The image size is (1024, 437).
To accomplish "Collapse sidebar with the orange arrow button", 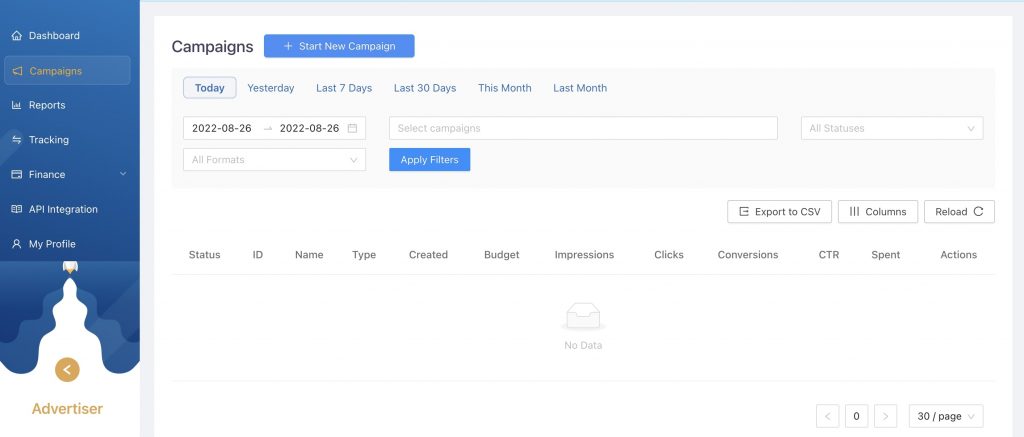I will coord(67,369).
